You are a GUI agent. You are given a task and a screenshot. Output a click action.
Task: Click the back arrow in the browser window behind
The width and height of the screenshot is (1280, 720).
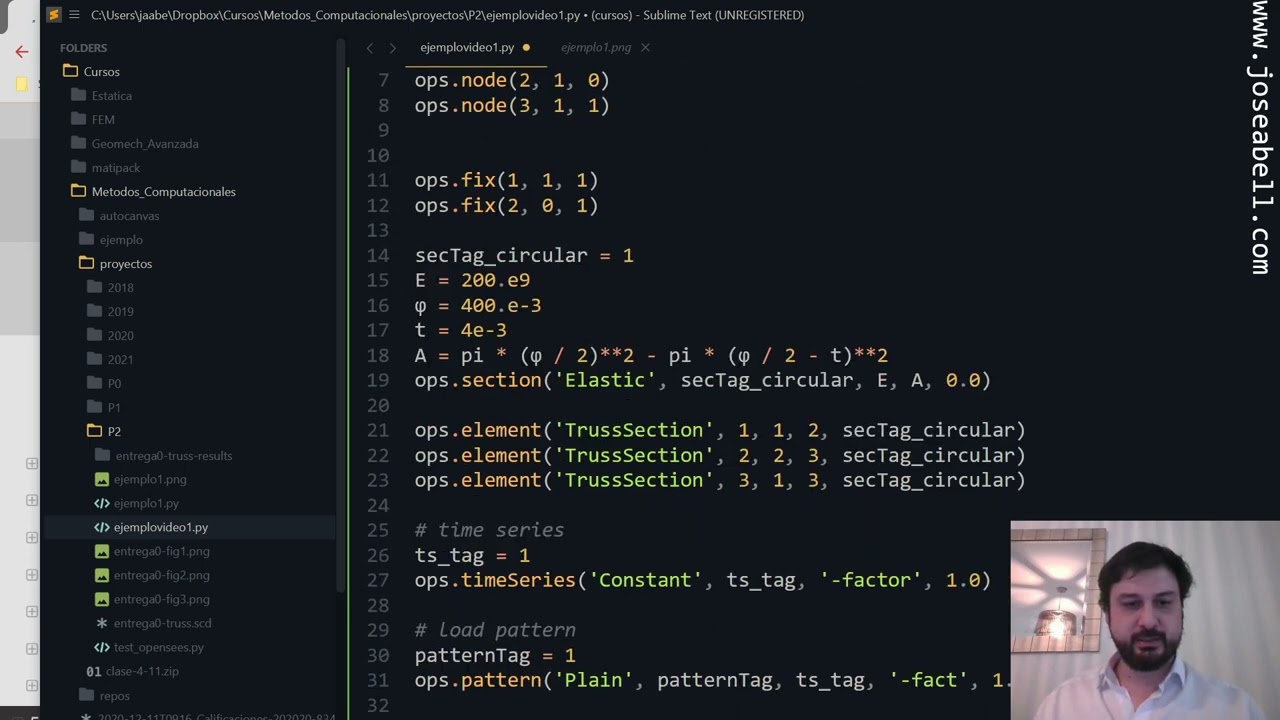pos(21,52)
